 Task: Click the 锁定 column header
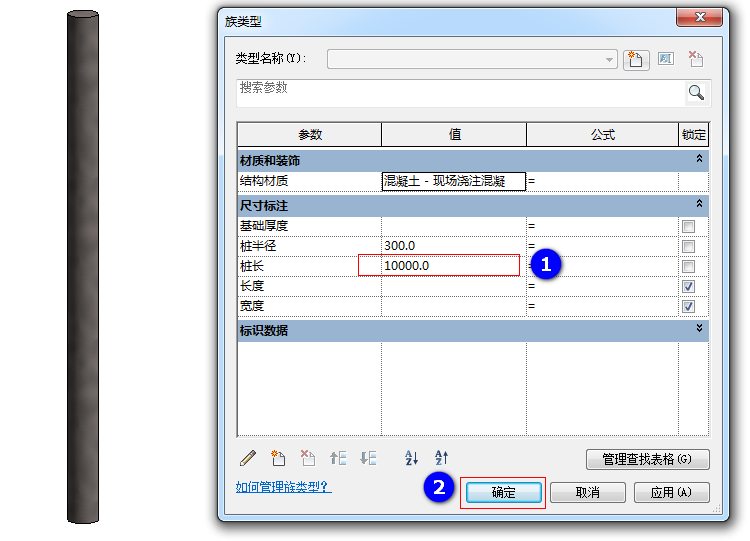click(x=694, y=134)
